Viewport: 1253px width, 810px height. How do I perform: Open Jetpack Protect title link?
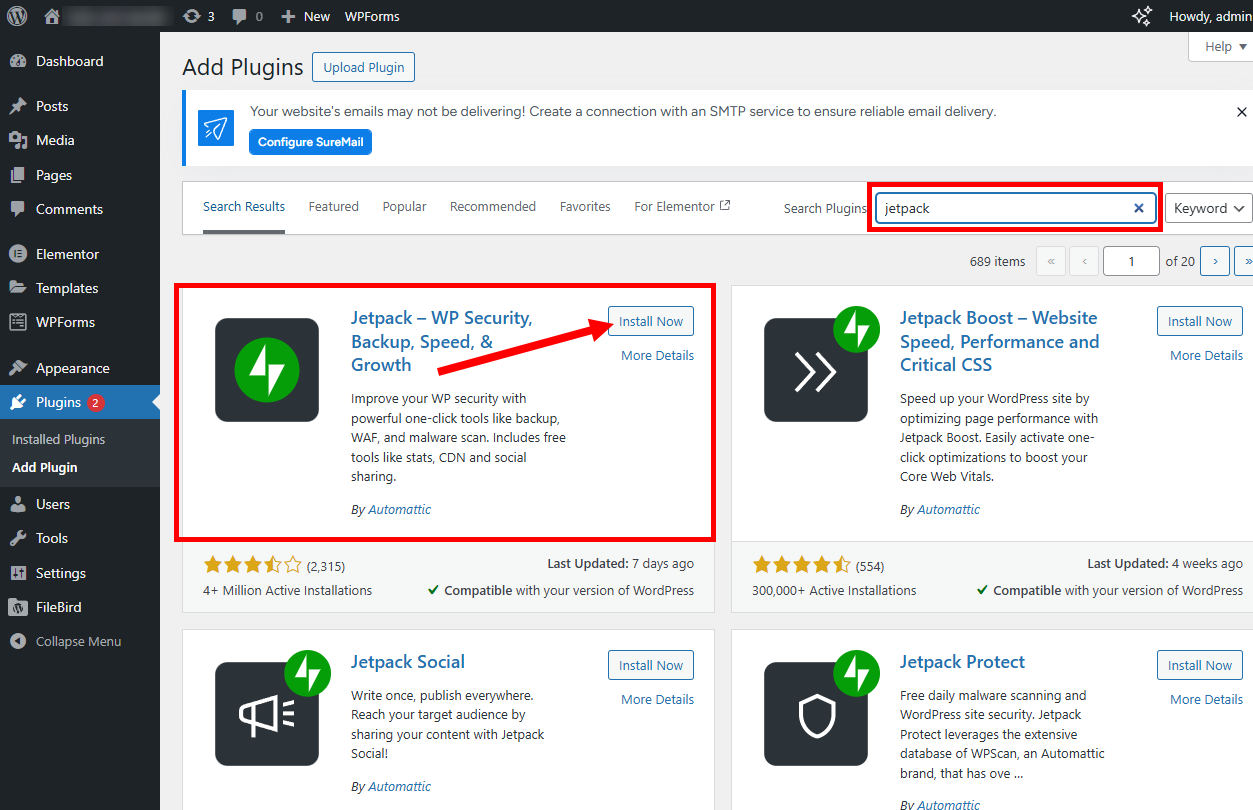(962, 662)
